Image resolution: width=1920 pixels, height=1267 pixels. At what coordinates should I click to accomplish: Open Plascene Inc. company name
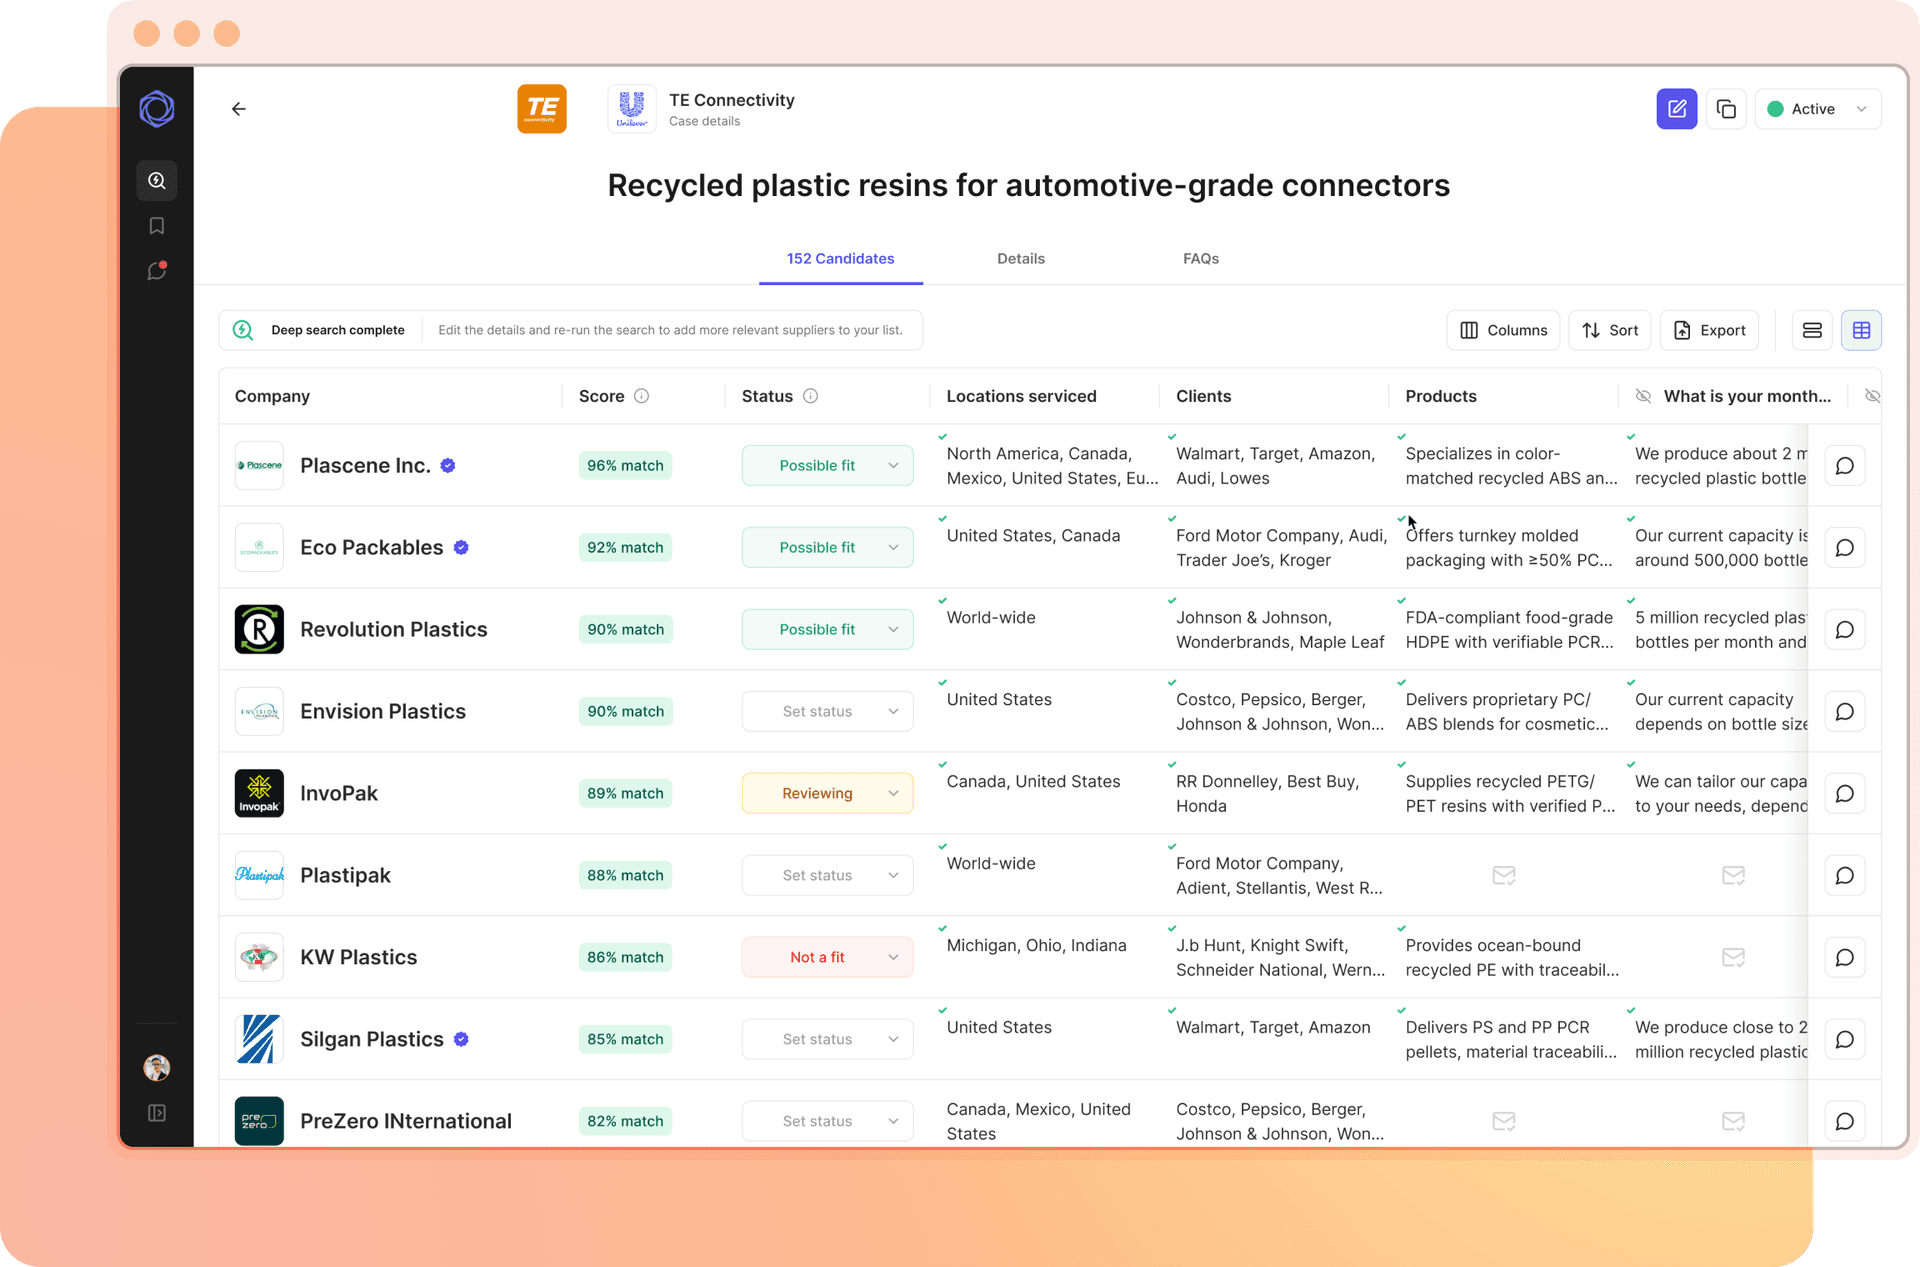(365, 465)
